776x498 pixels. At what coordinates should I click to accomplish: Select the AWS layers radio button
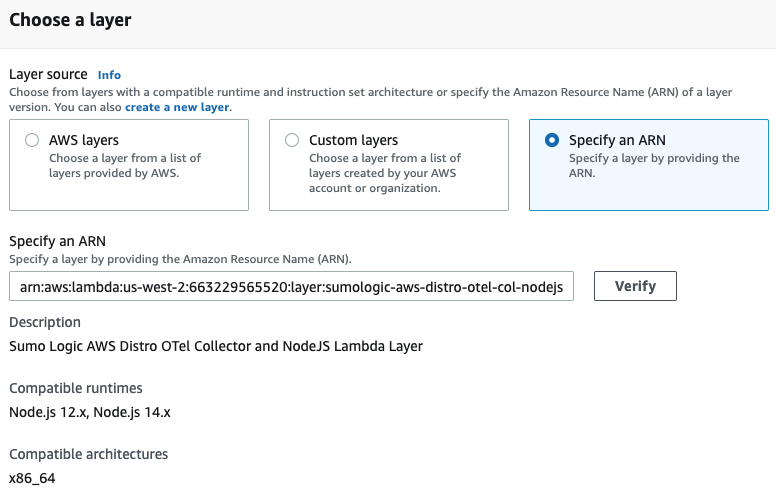pyautogui.click(x=32, y=141)
